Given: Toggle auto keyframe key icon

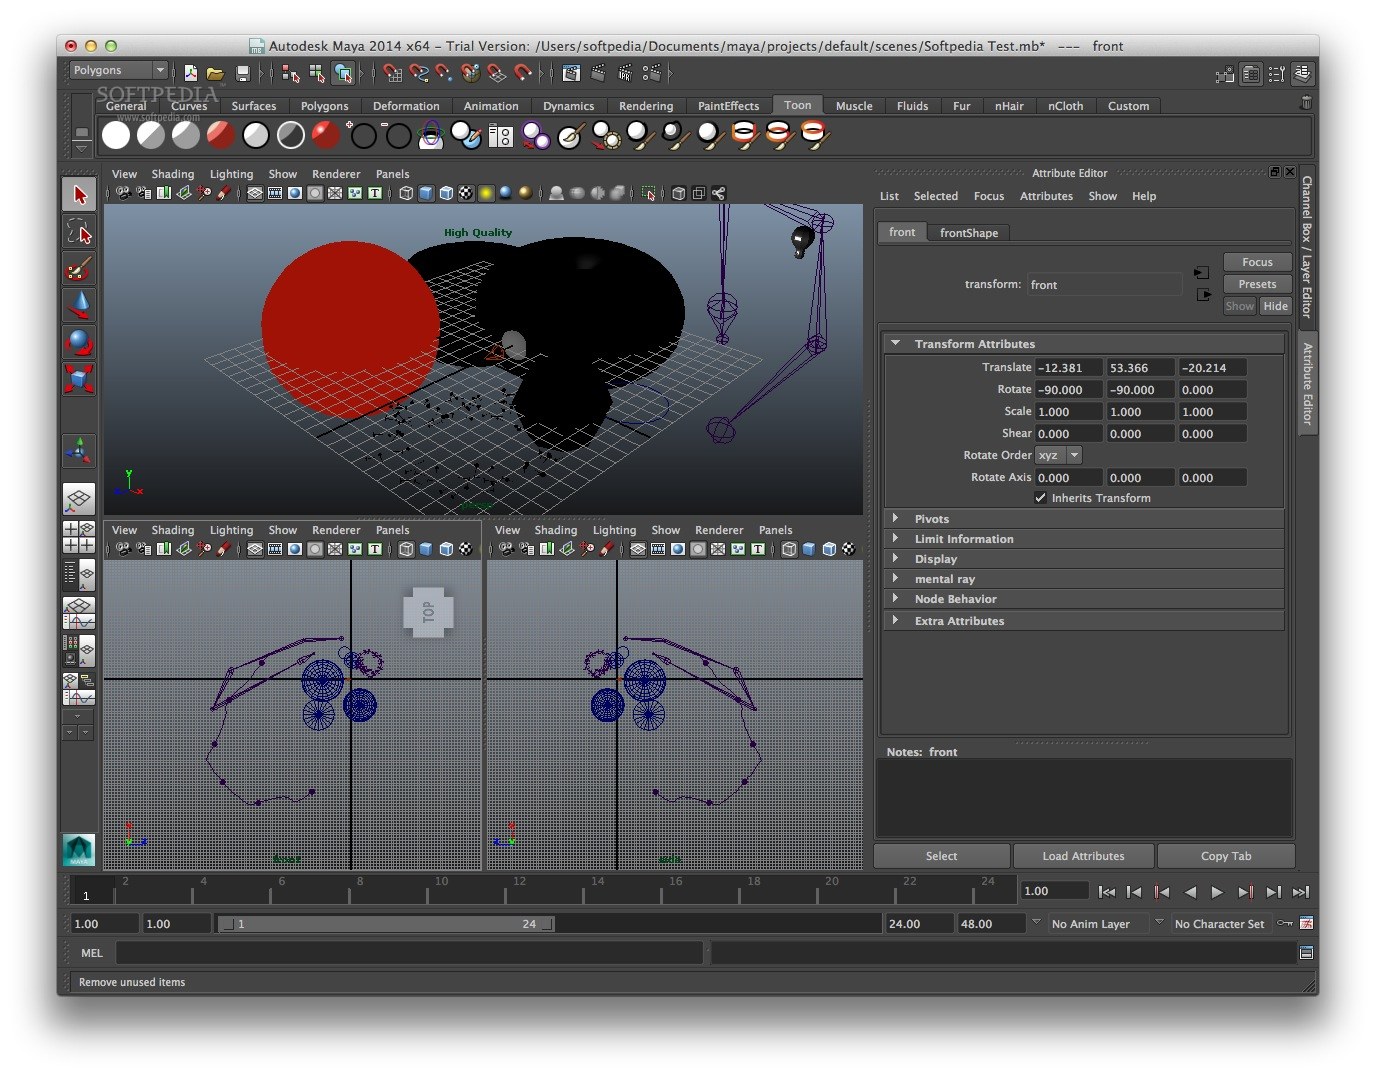Looking at the screenshot, I should point(1286,923).
